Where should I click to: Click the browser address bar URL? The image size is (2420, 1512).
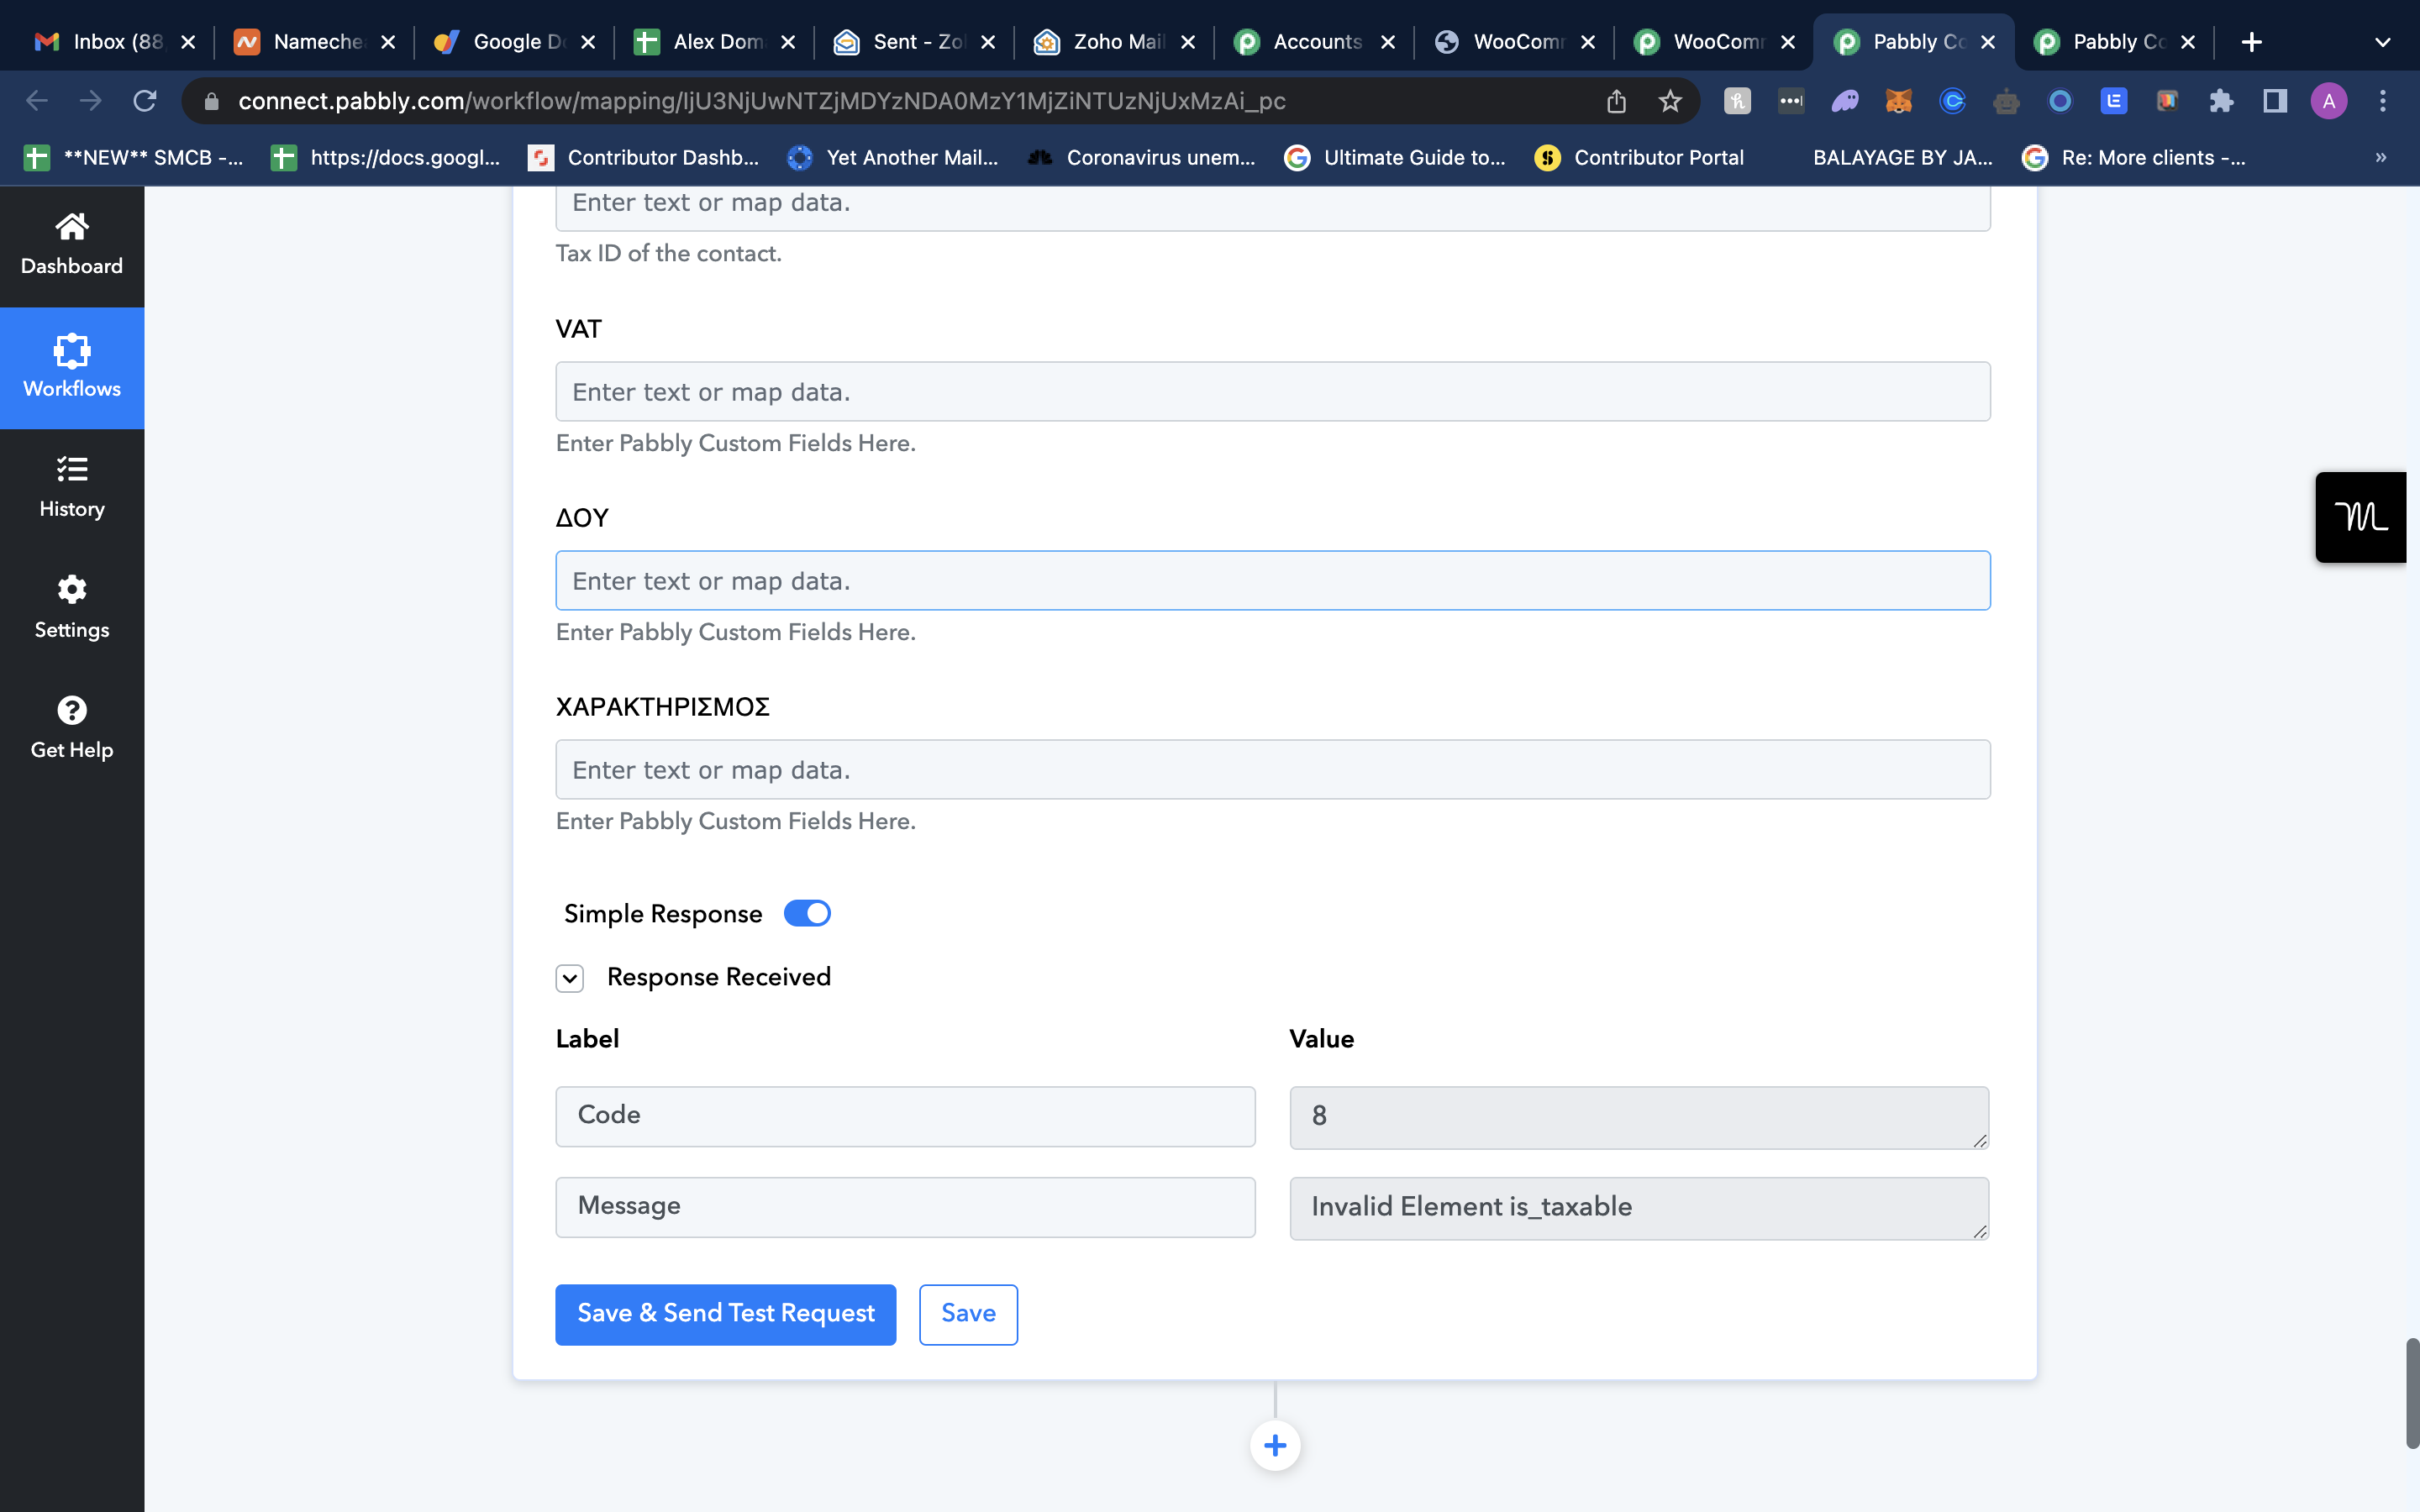point(762,101)
